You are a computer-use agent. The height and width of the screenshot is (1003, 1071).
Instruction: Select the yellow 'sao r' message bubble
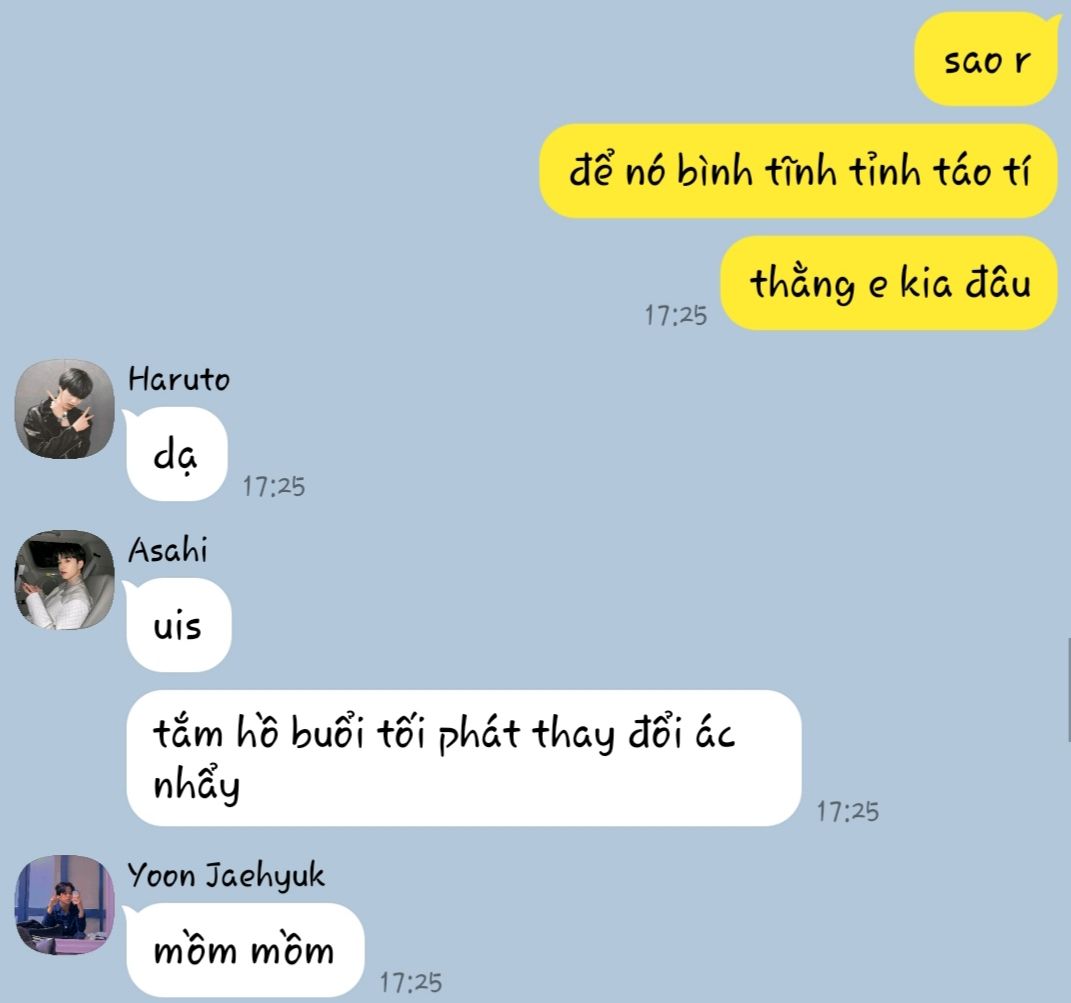pyautogui.click(x=986, y=59)
